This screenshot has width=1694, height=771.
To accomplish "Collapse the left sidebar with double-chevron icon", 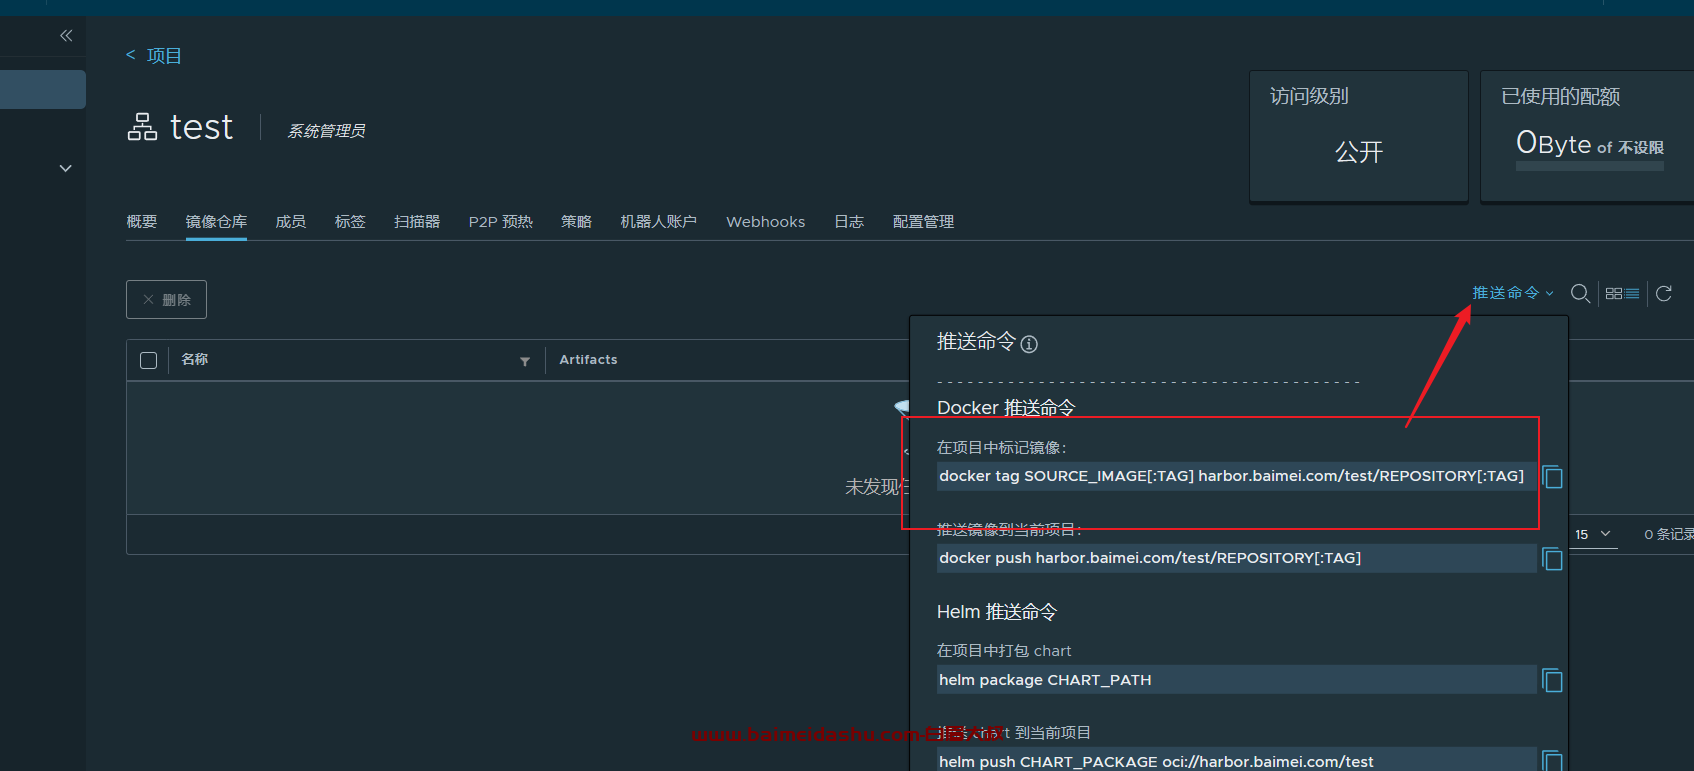I will click(66, 36).
